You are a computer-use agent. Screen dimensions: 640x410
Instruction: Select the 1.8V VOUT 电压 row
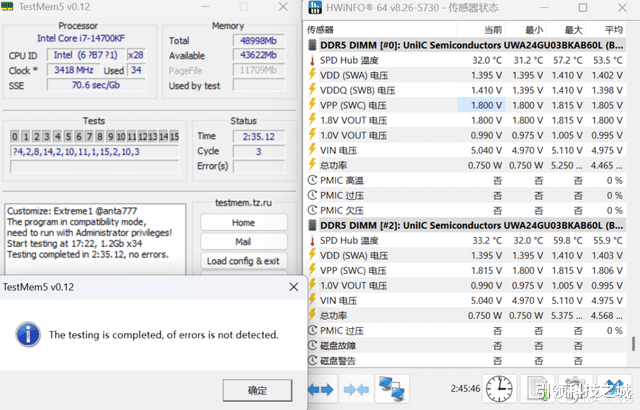click(466, 120)
